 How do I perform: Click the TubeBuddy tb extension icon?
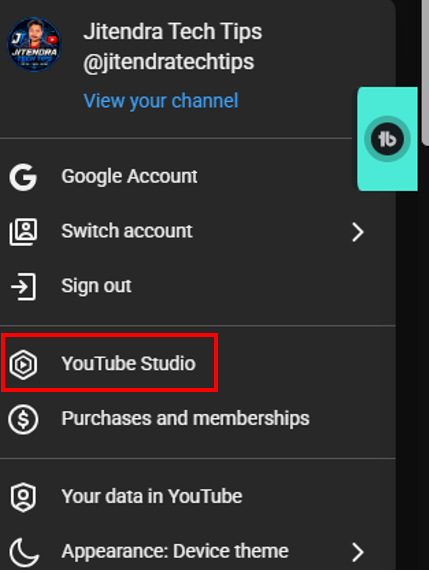387,139
